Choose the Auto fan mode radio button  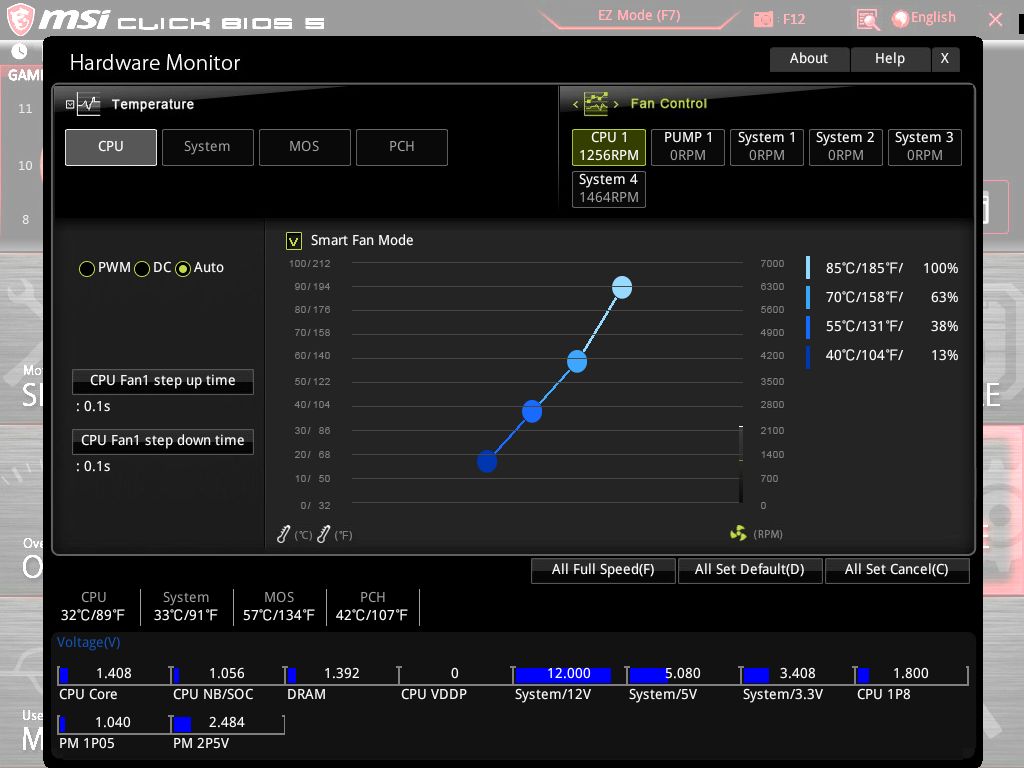click(183, 268)
